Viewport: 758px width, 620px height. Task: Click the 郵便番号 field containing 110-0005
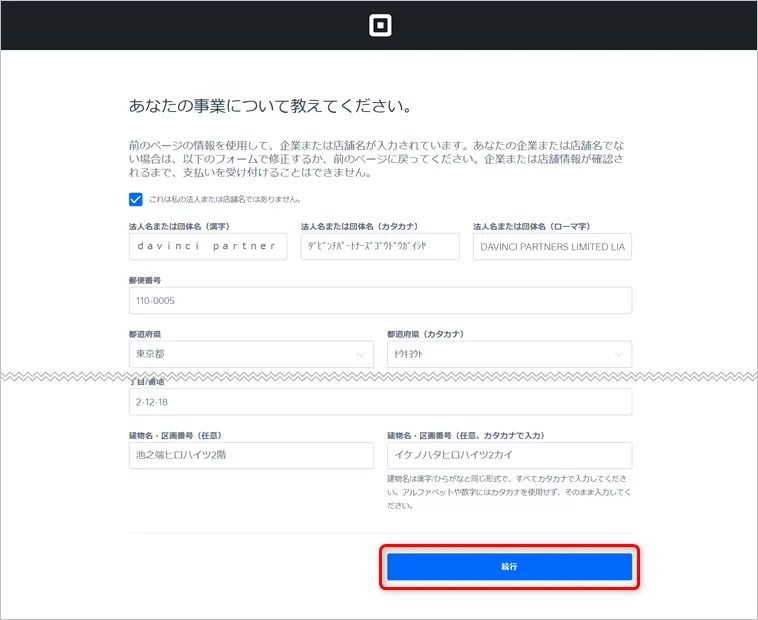(x=380, y=300)
